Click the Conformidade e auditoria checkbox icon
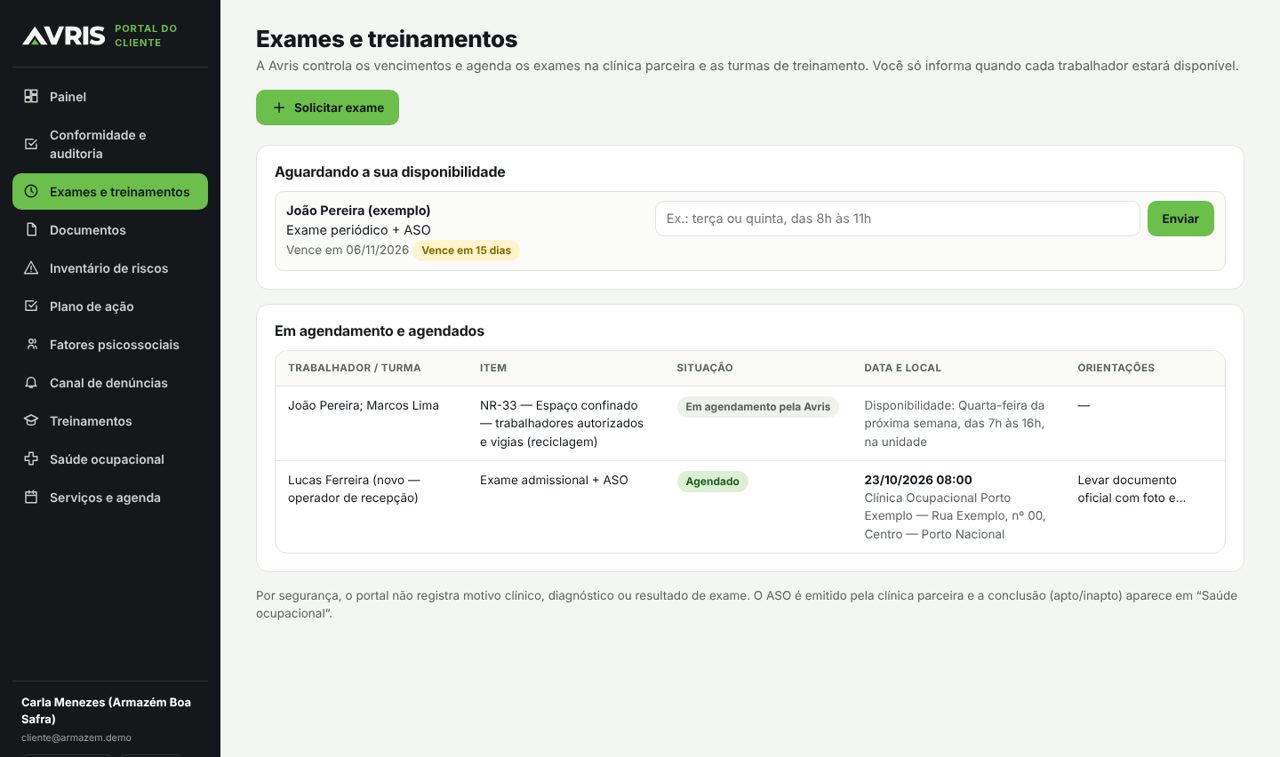 tap(31, 144)
